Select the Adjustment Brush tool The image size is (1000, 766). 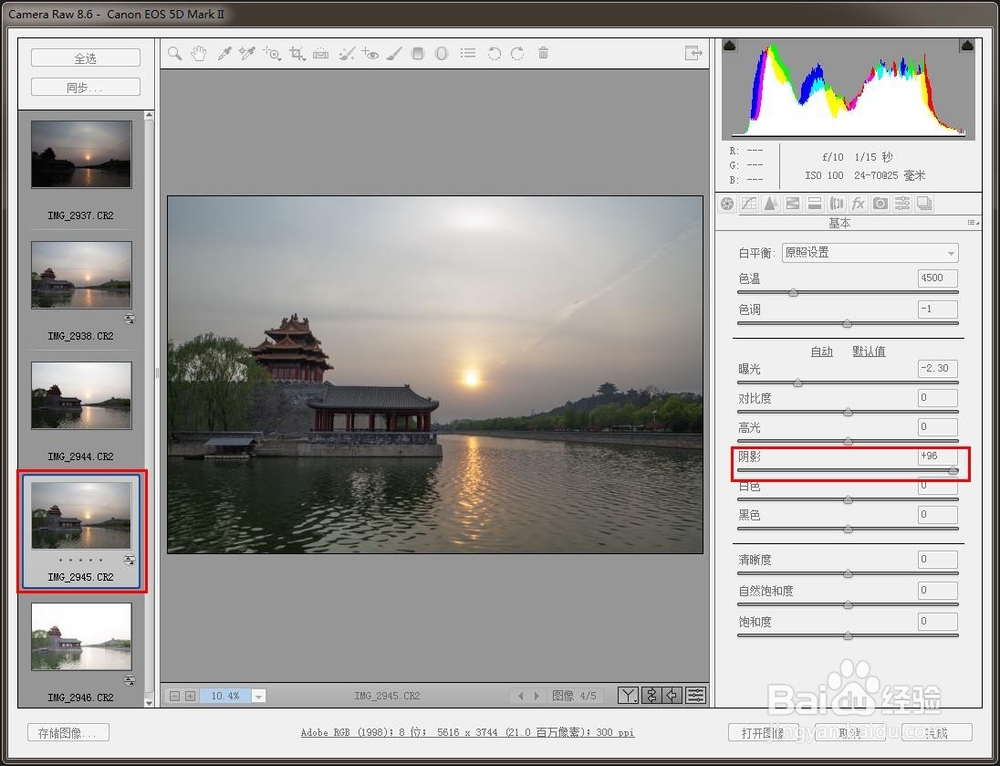point(394,54)
